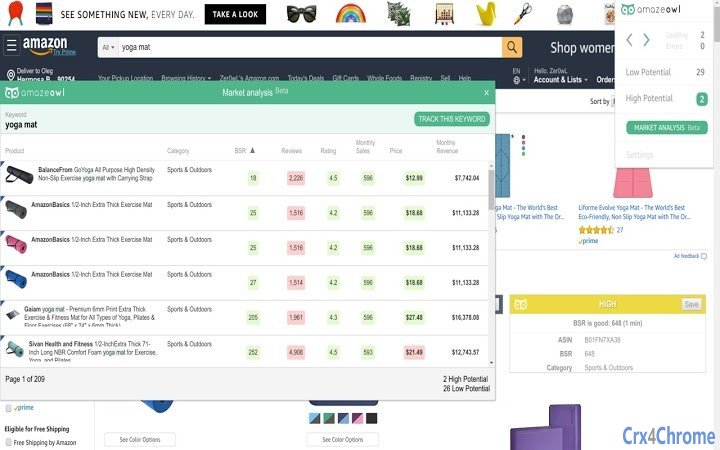This screenshot has width=720, height=450.
Task: Click the Shop women banner
Action: [582, 47]
